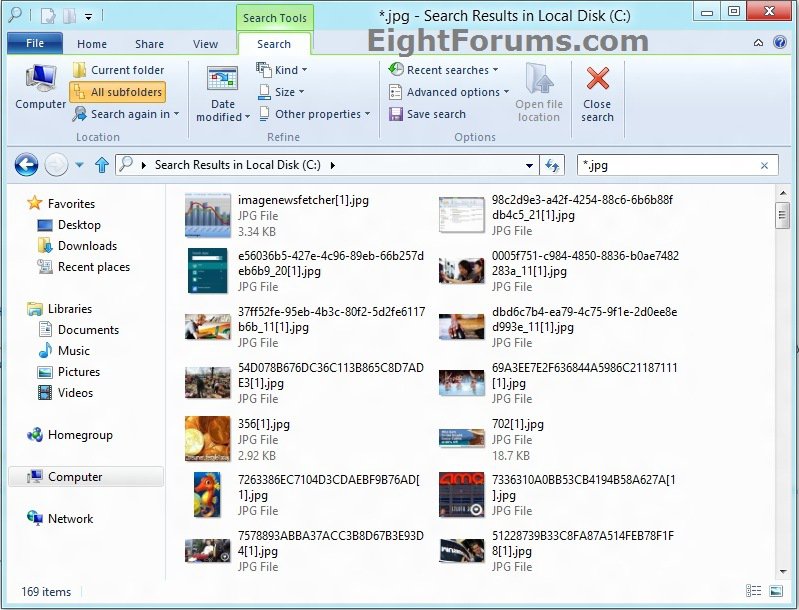Click the Close search red X icon
Viewport: 799px width, 610px height.
598,80
